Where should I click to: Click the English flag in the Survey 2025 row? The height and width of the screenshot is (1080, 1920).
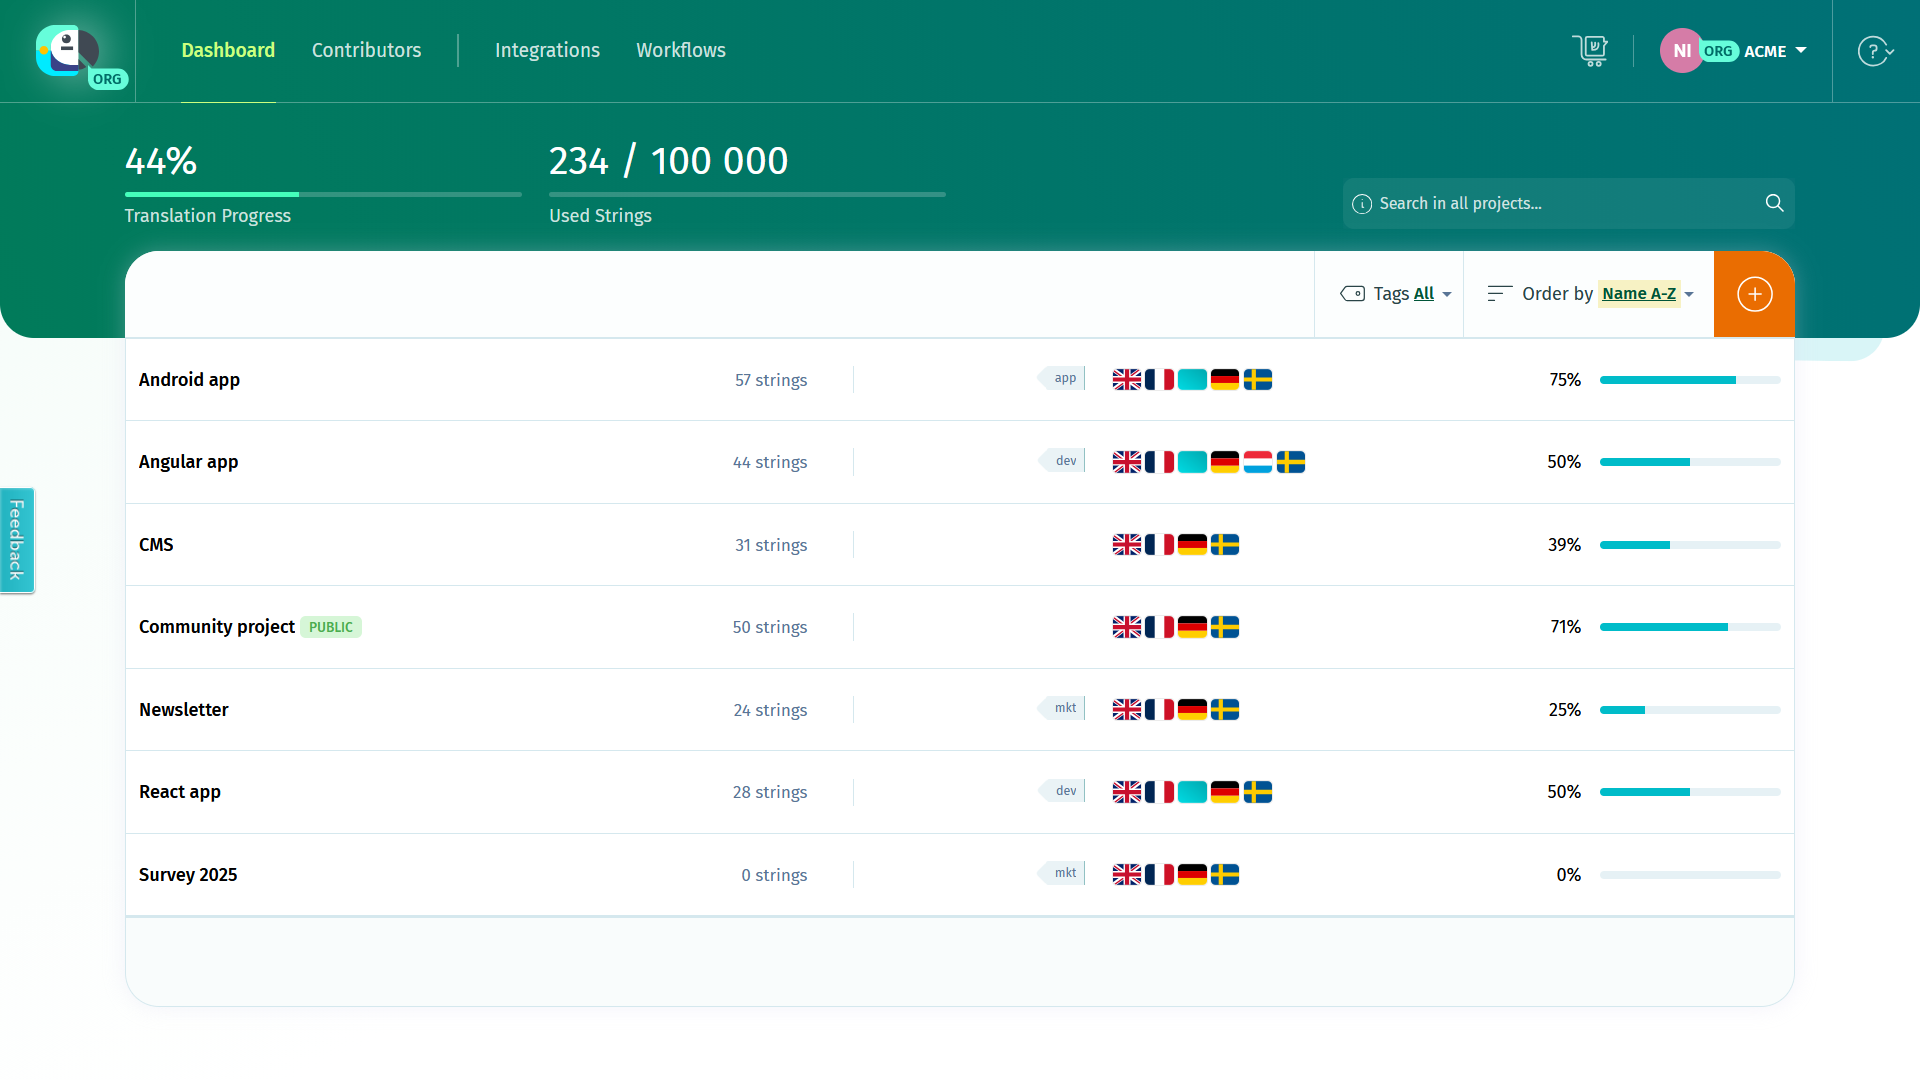(x=1126, y=875)
